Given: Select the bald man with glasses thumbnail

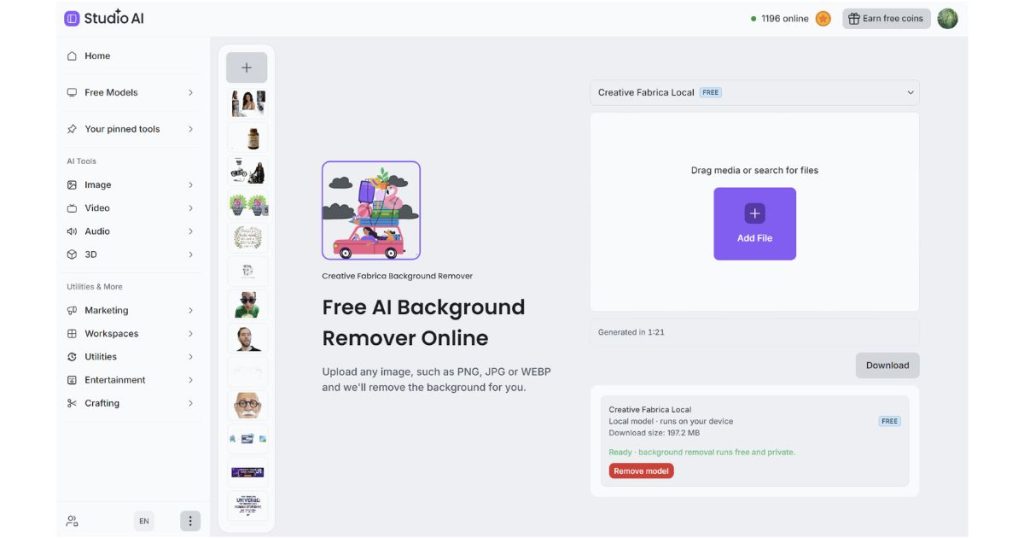Looking at the screenshot, I should (x=248, y=405).
